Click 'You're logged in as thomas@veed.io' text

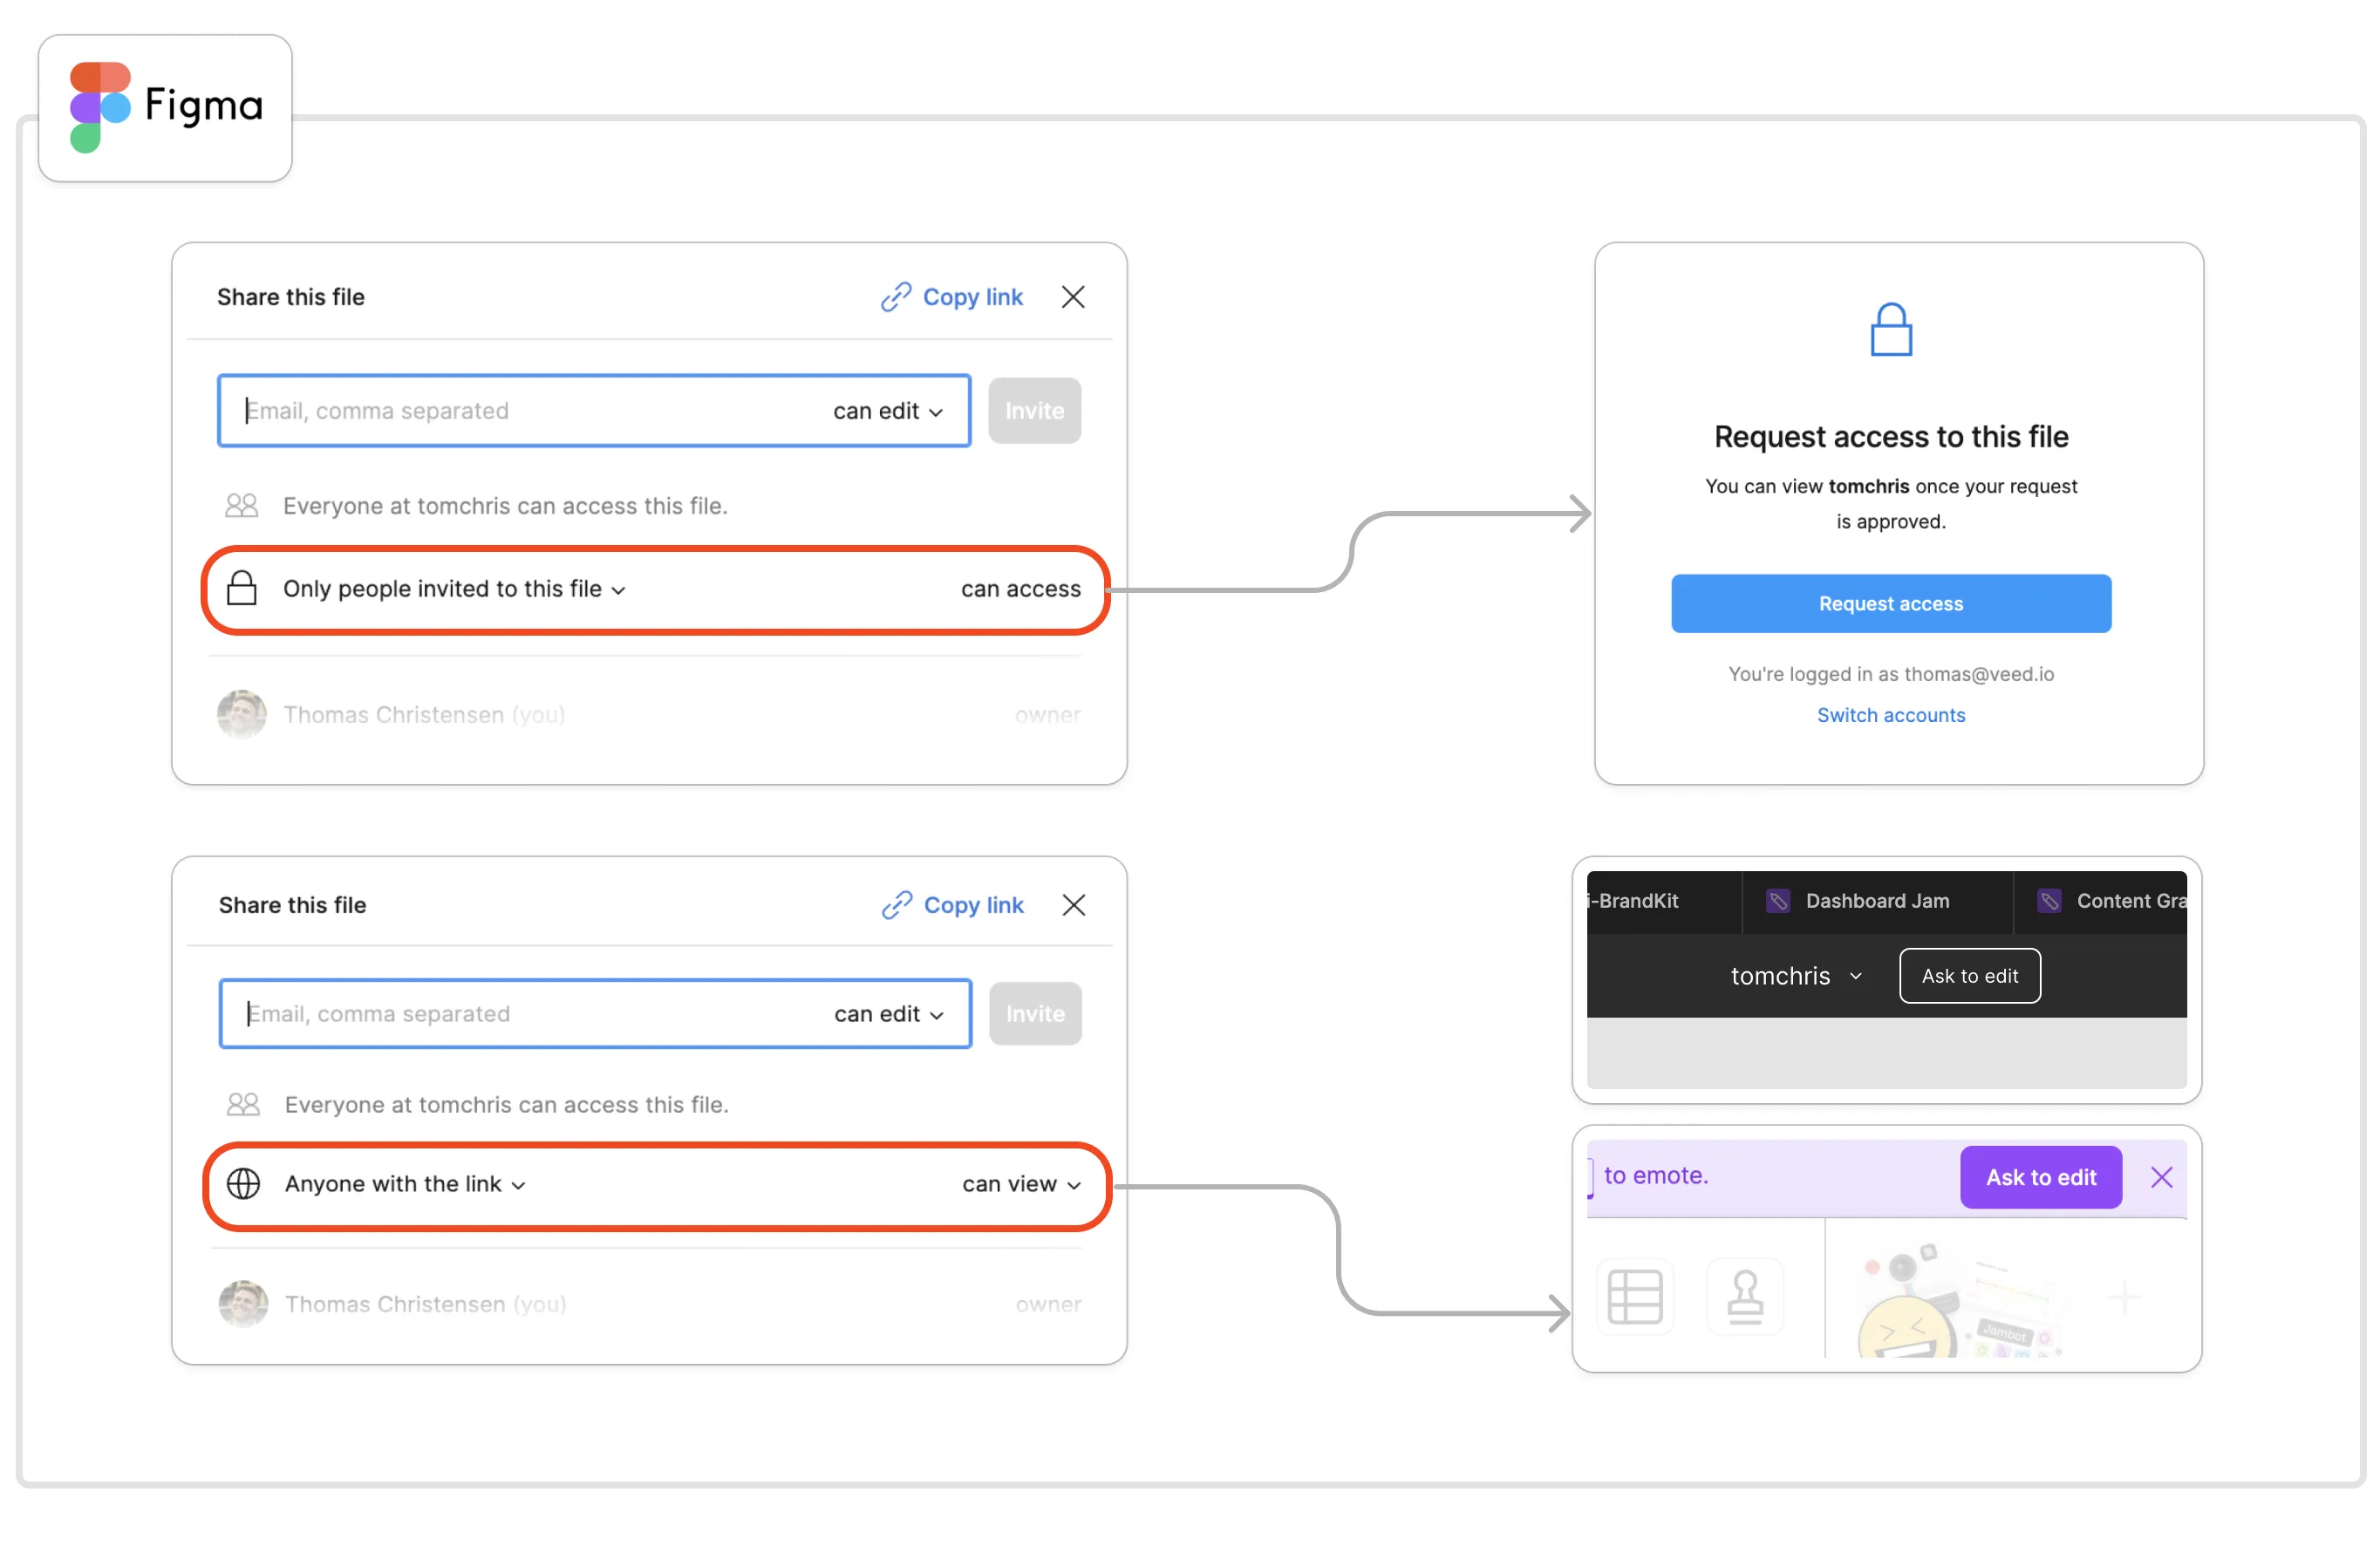pyautogui.click(x=1890, y=674)
